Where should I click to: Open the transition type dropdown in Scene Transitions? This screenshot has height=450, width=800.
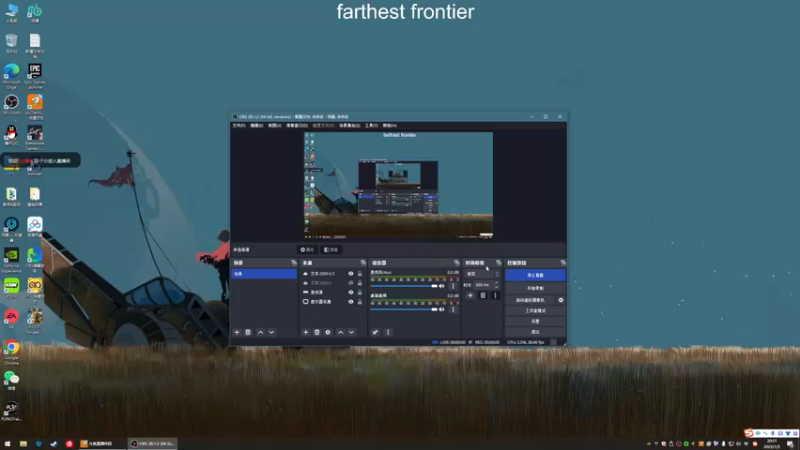click(x=483, y=274)
